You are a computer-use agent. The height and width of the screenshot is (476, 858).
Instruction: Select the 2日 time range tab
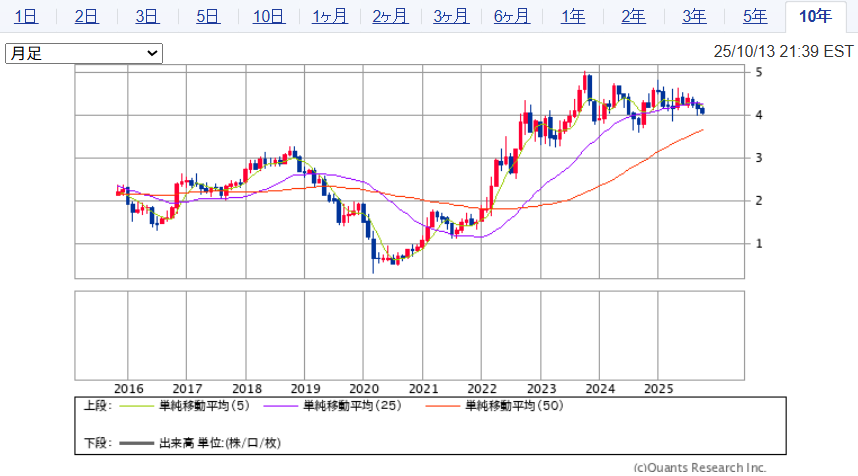pos(87,16)
